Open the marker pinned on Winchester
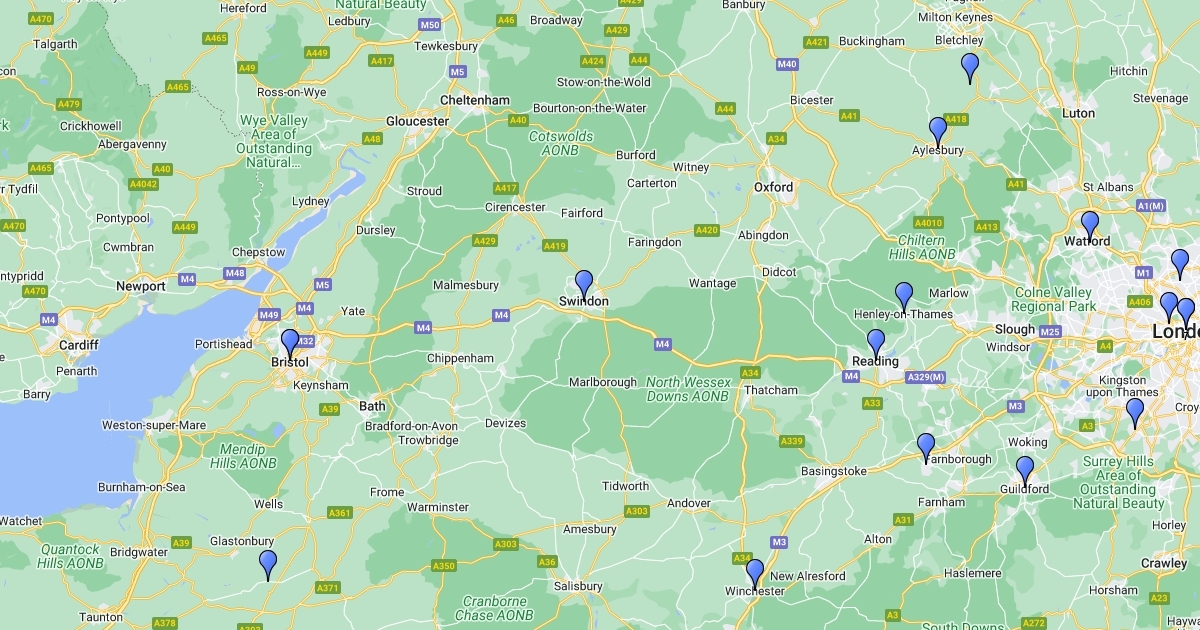 tap(755, 574)
